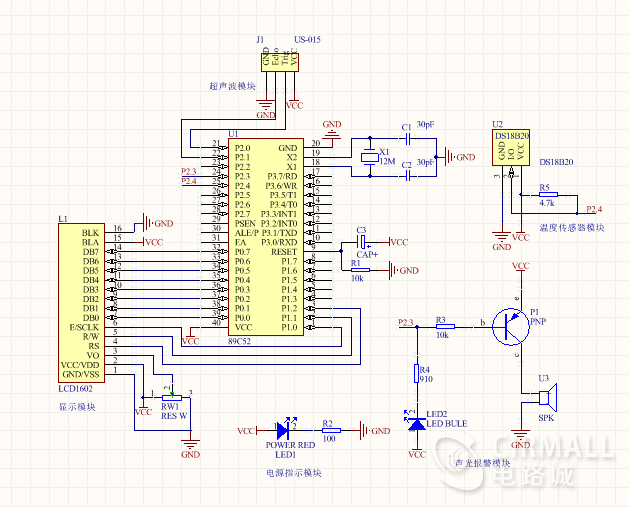
Task: Select resistor R3 10k near transistor base
Action: point(445,327)
